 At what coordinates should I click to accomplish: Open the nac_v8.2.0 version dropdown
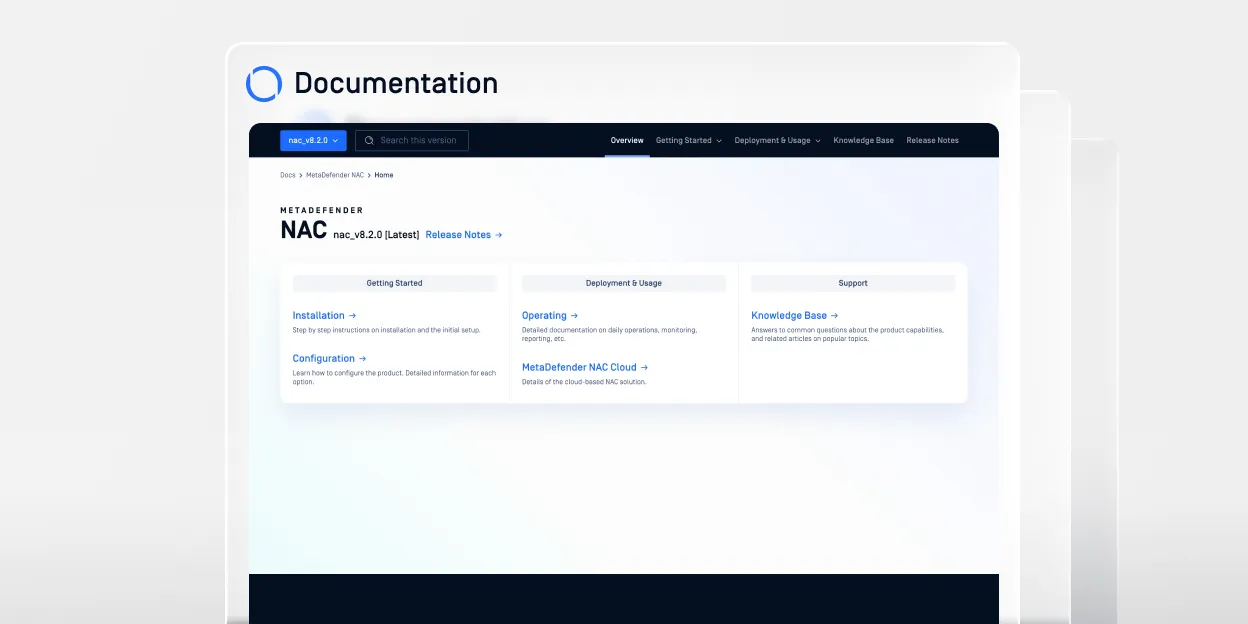(x=313, y=141)
